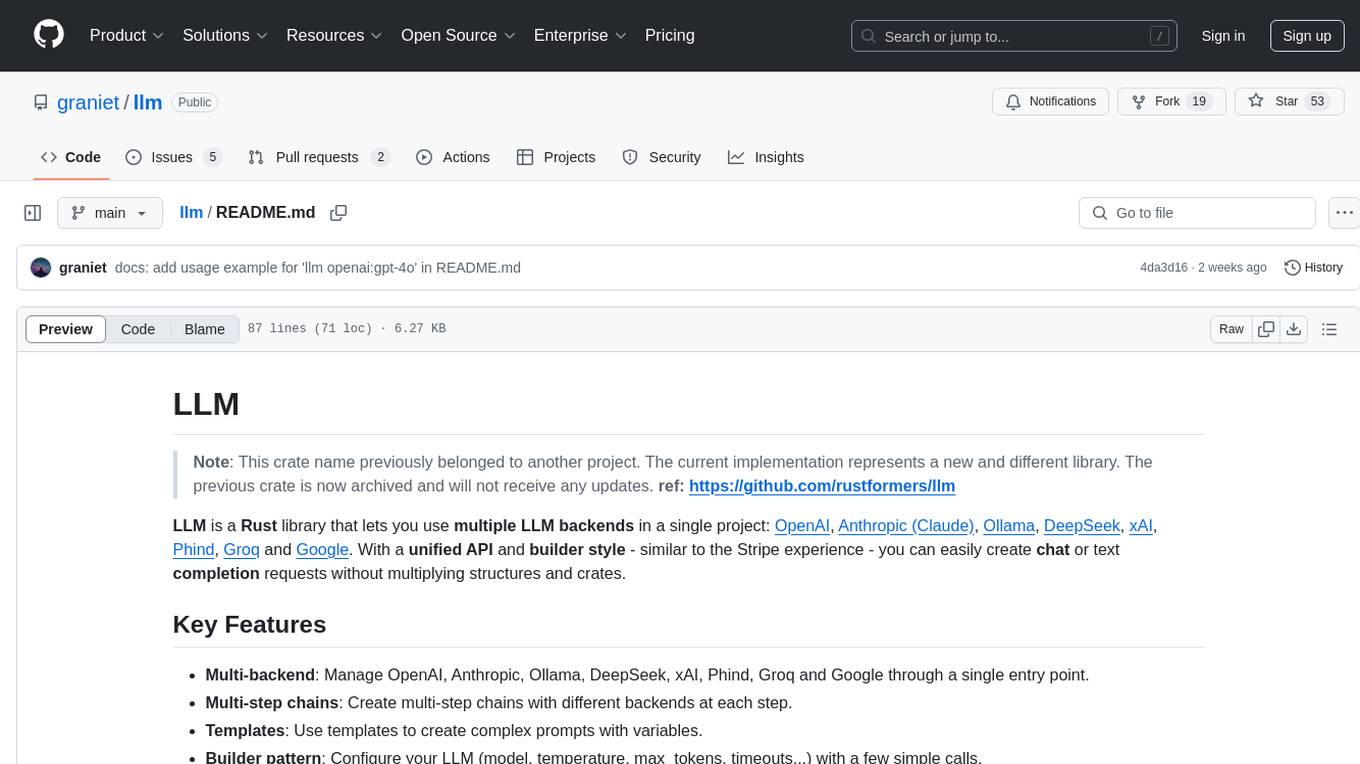Screen dimensions: 1360x764
Task: Switch to the Code tab
Action: click(71, 157)
